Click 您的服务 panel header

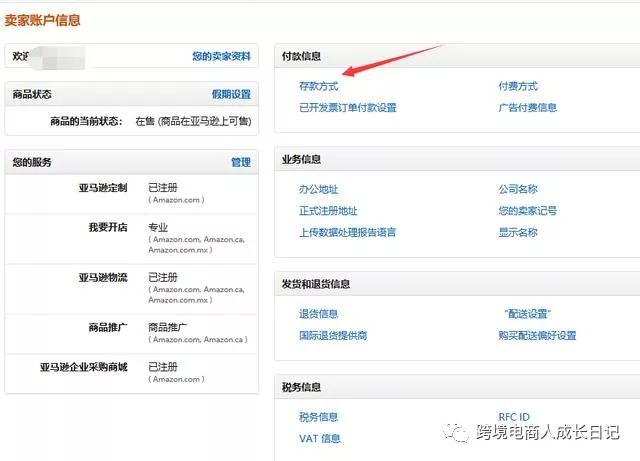pyautogui.click(x=32, y=162)
